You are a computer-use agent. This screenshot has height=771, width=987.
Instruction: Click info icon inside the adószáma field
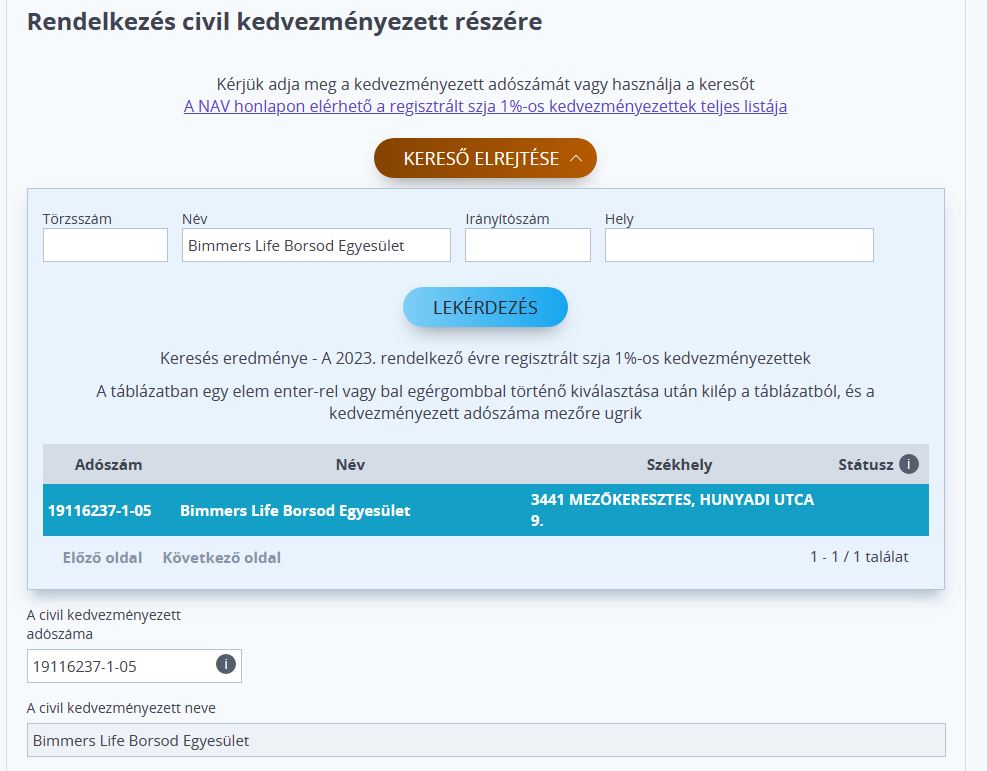[226, 665]
